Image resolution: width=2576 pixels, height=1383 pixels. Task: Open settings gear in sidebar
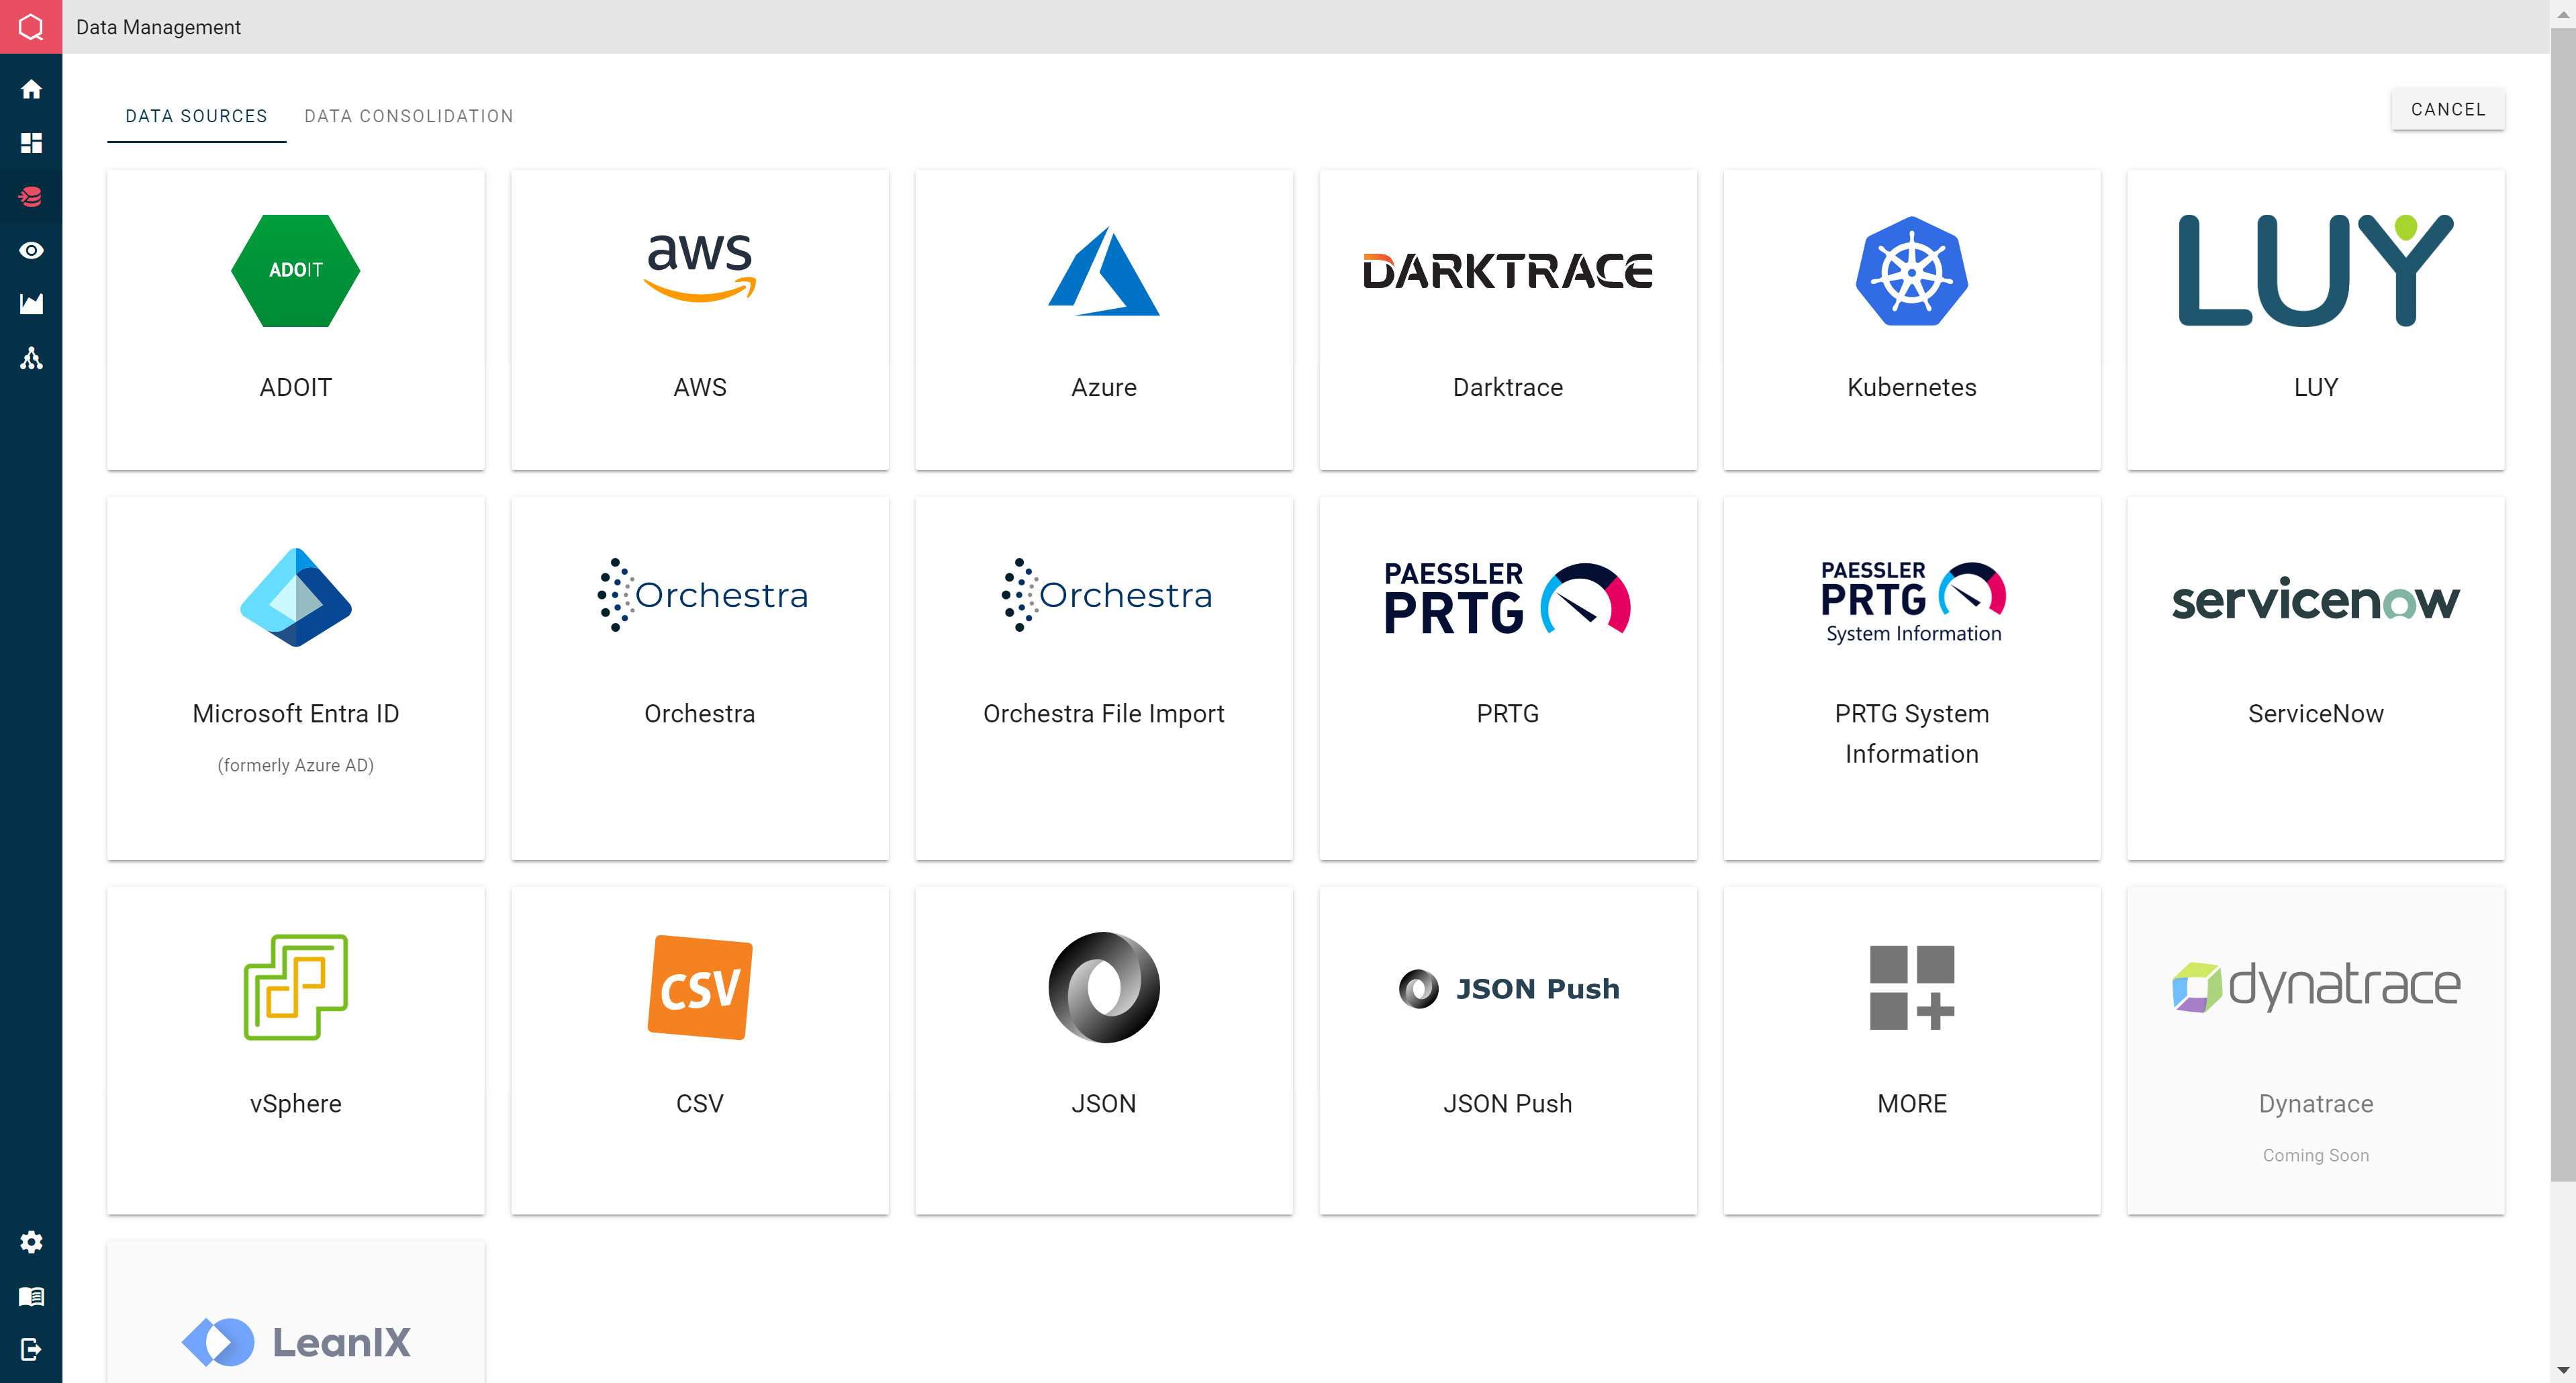pos(31,1242)
